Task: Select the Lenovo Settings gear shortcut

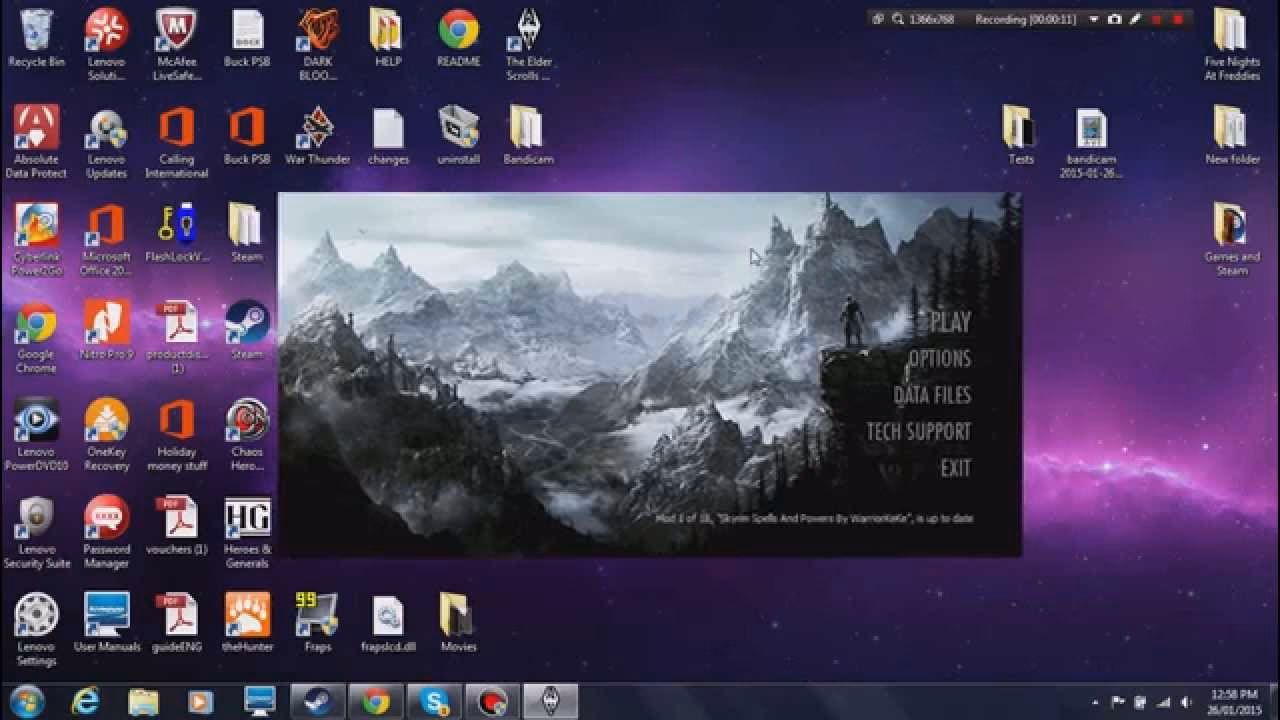Action: click(36, 630)
